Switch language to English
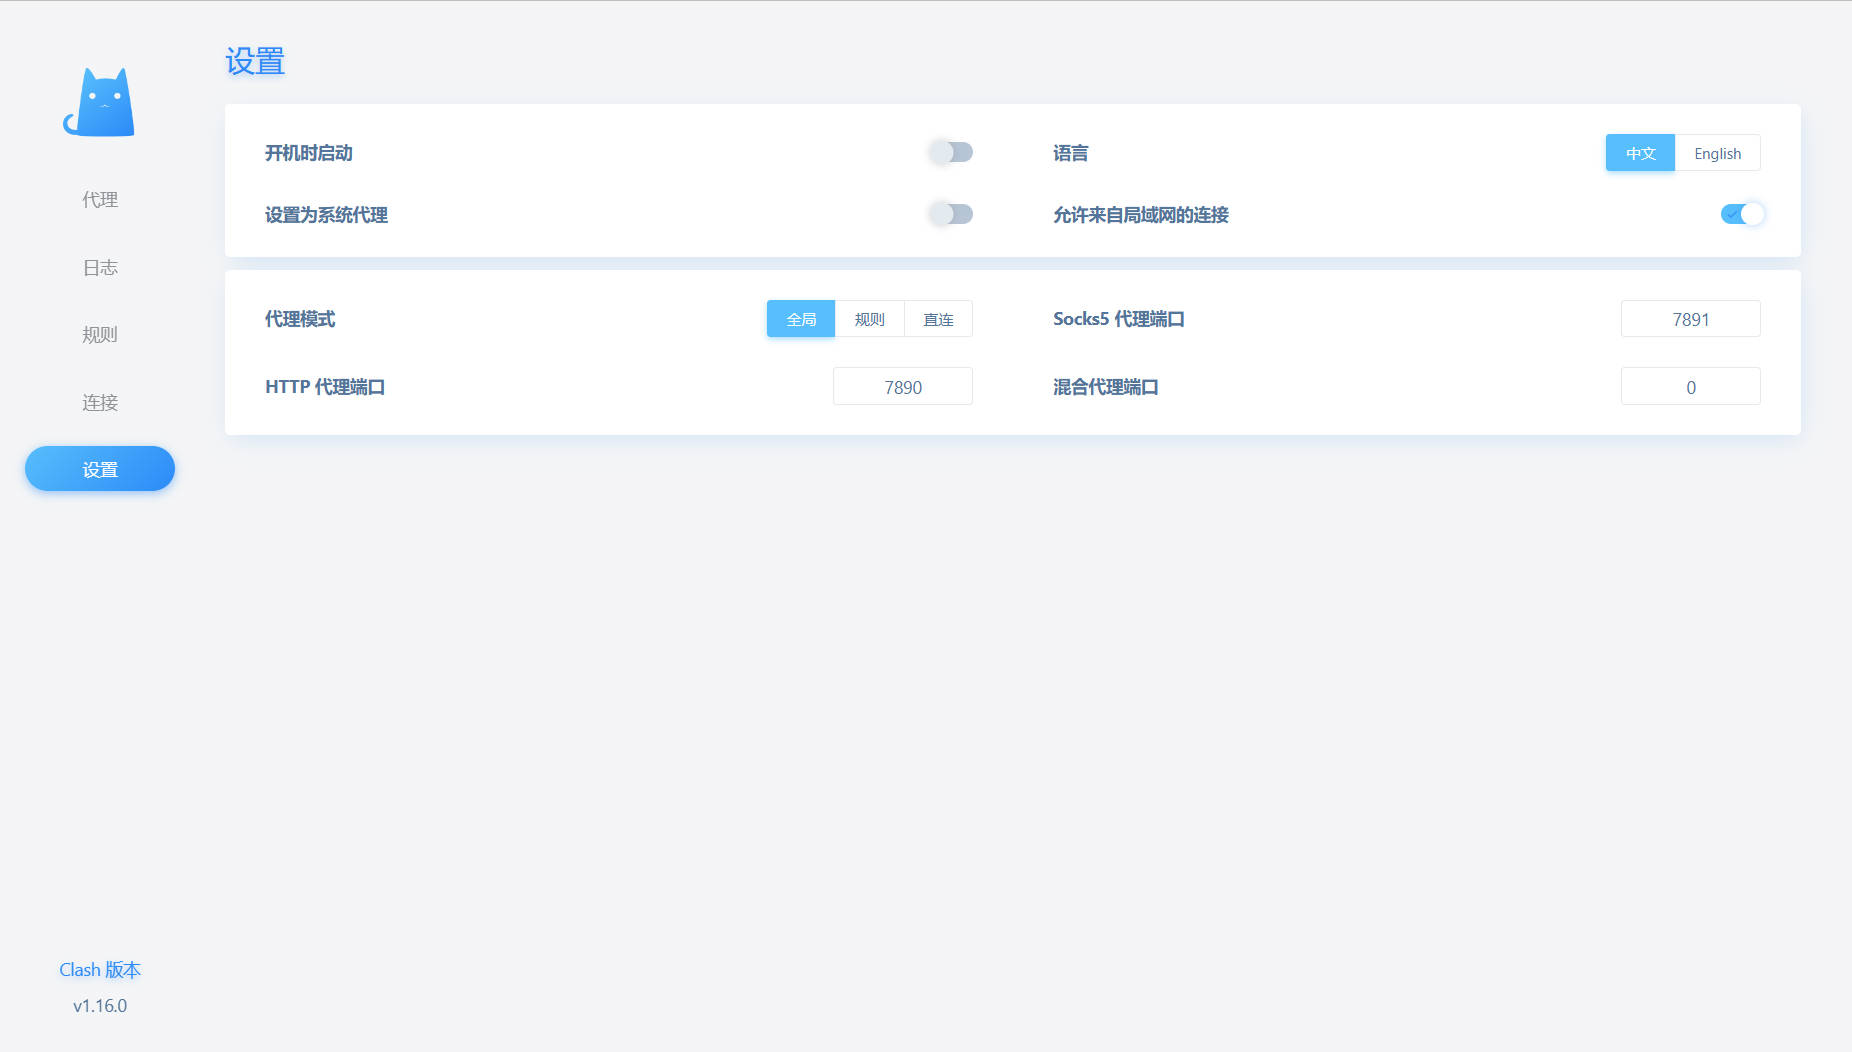This screenshot has width=1852, height=1052. pyautogui.click(x=1717, y=153)
